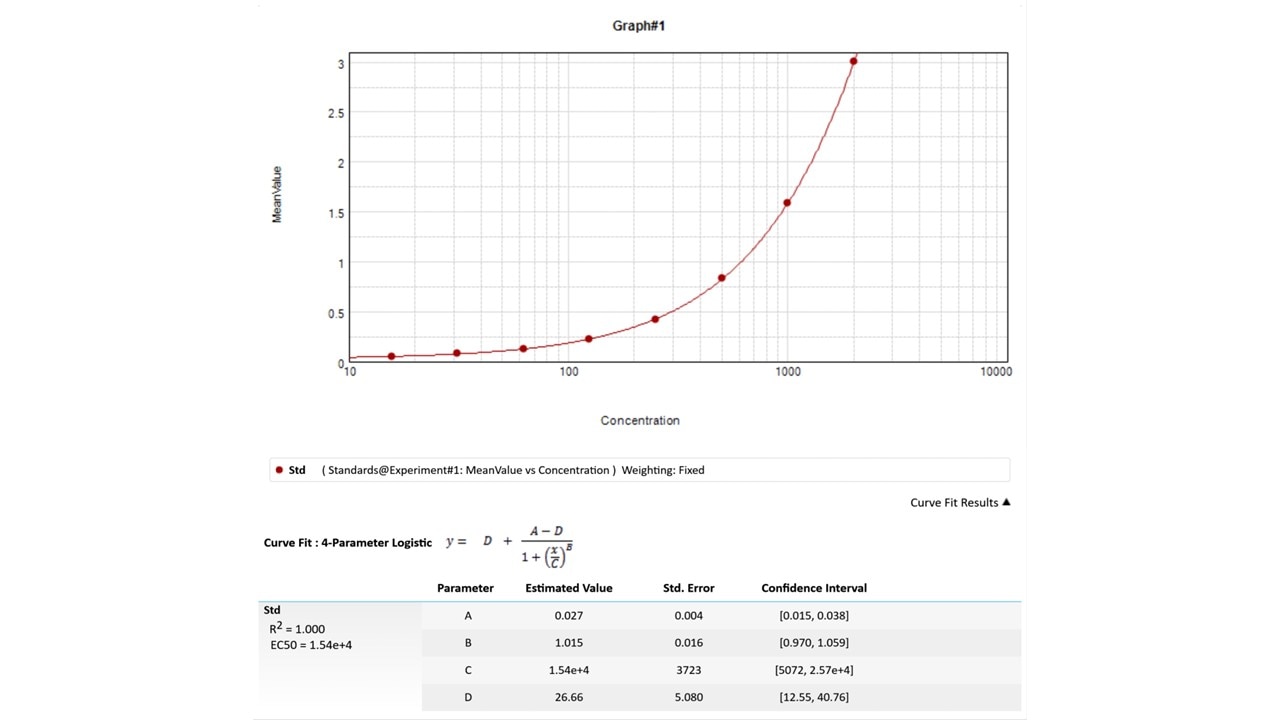Select the data point near concentration 500

click(721, 278)
